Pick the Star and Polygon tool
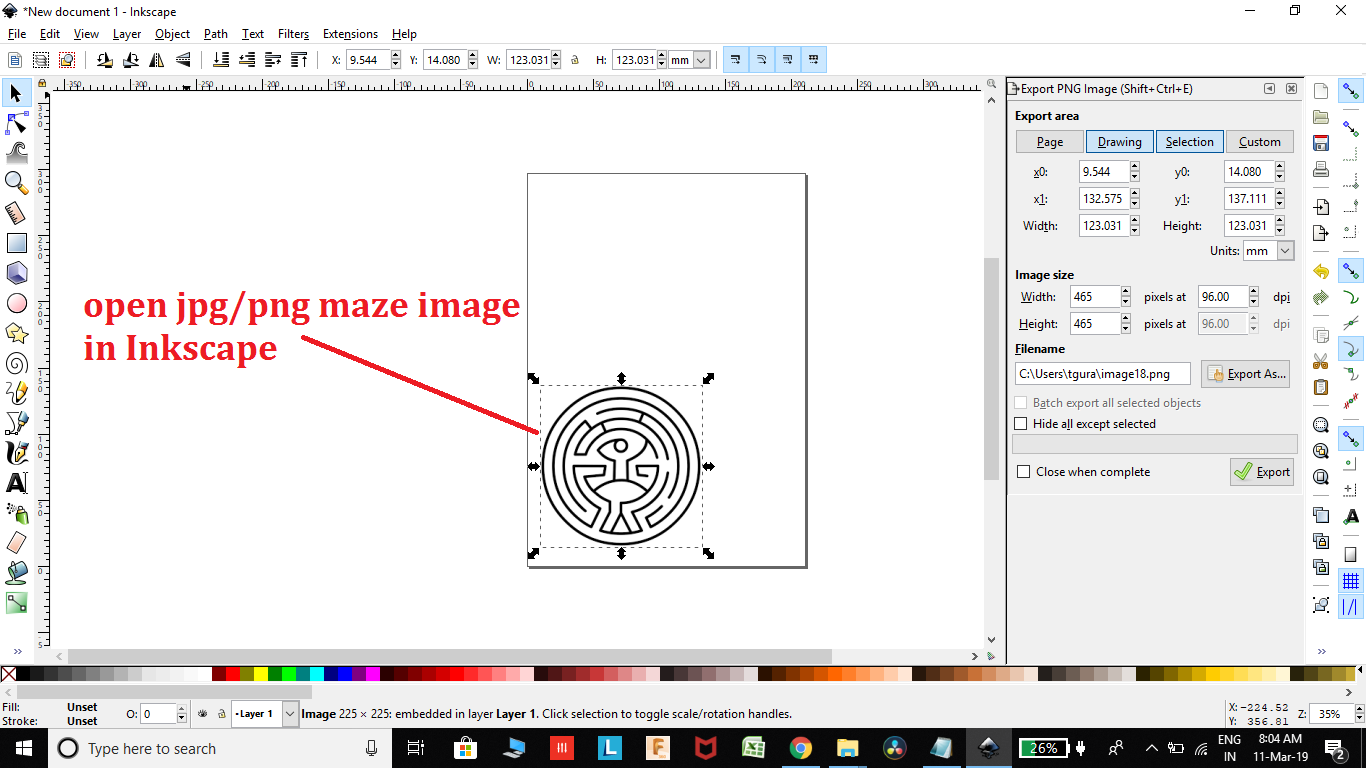Viewport: 1366px width, 768px height. coord(17,333)
